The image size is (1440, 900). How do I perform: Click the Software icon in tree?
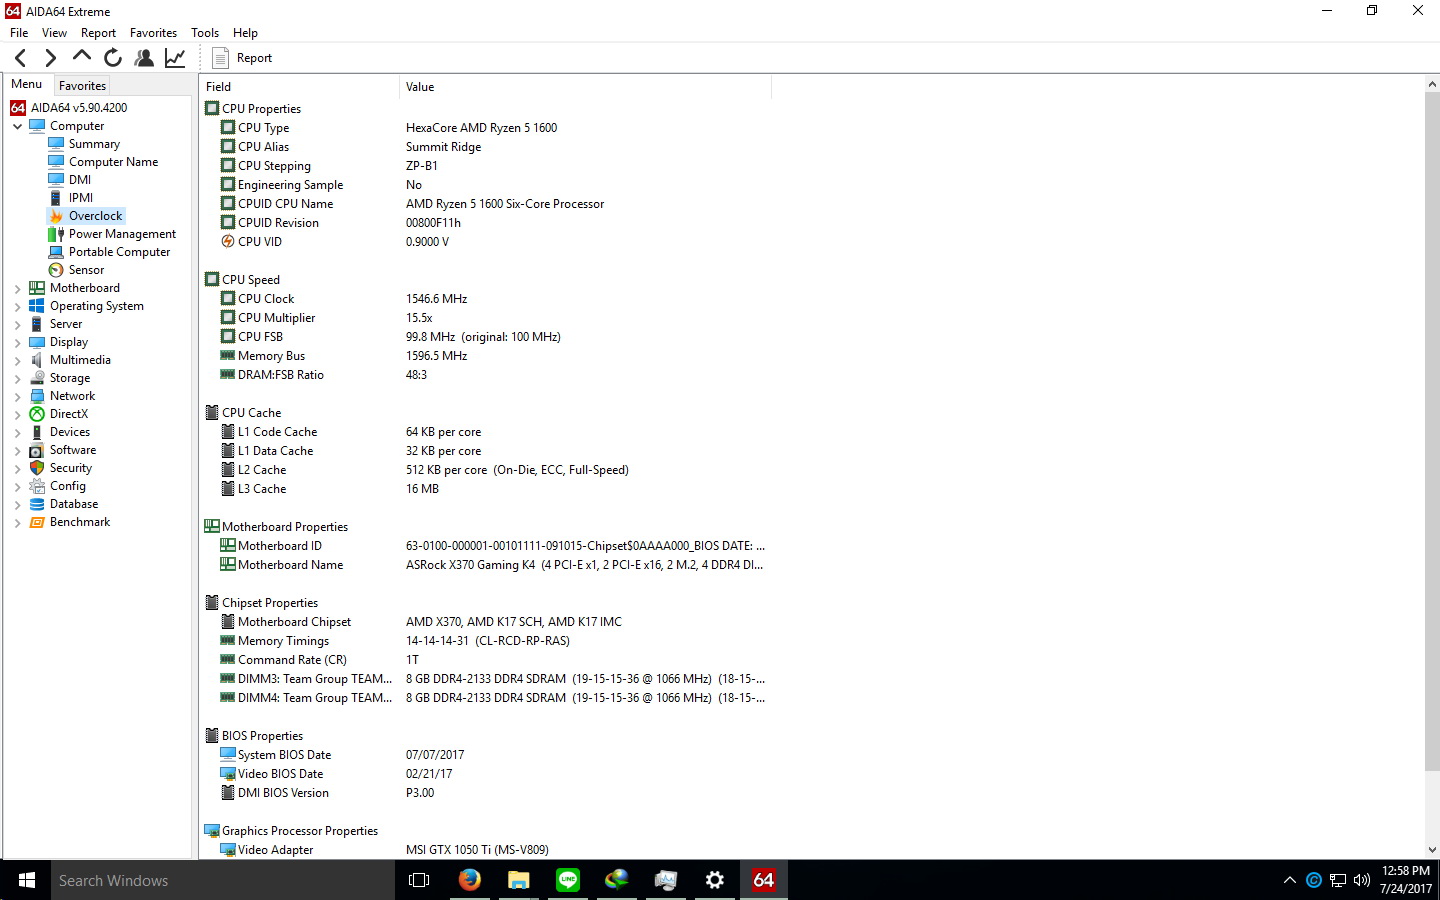click(37, 450)
